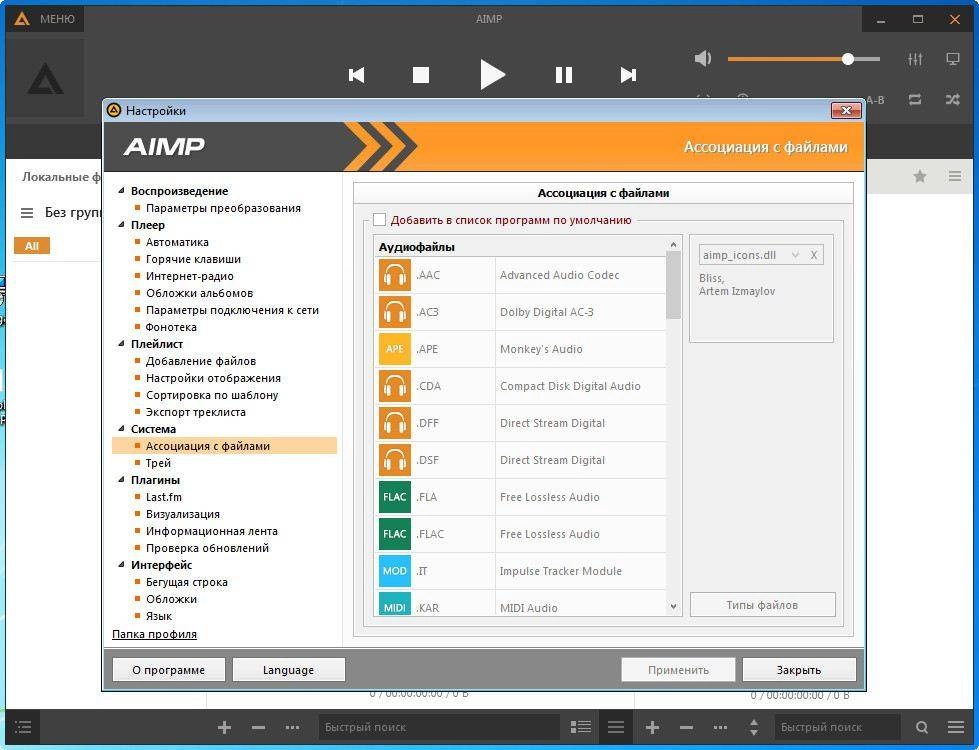Collapse the Интерфейс tree section
979x750 pixels.
[121, 565]
